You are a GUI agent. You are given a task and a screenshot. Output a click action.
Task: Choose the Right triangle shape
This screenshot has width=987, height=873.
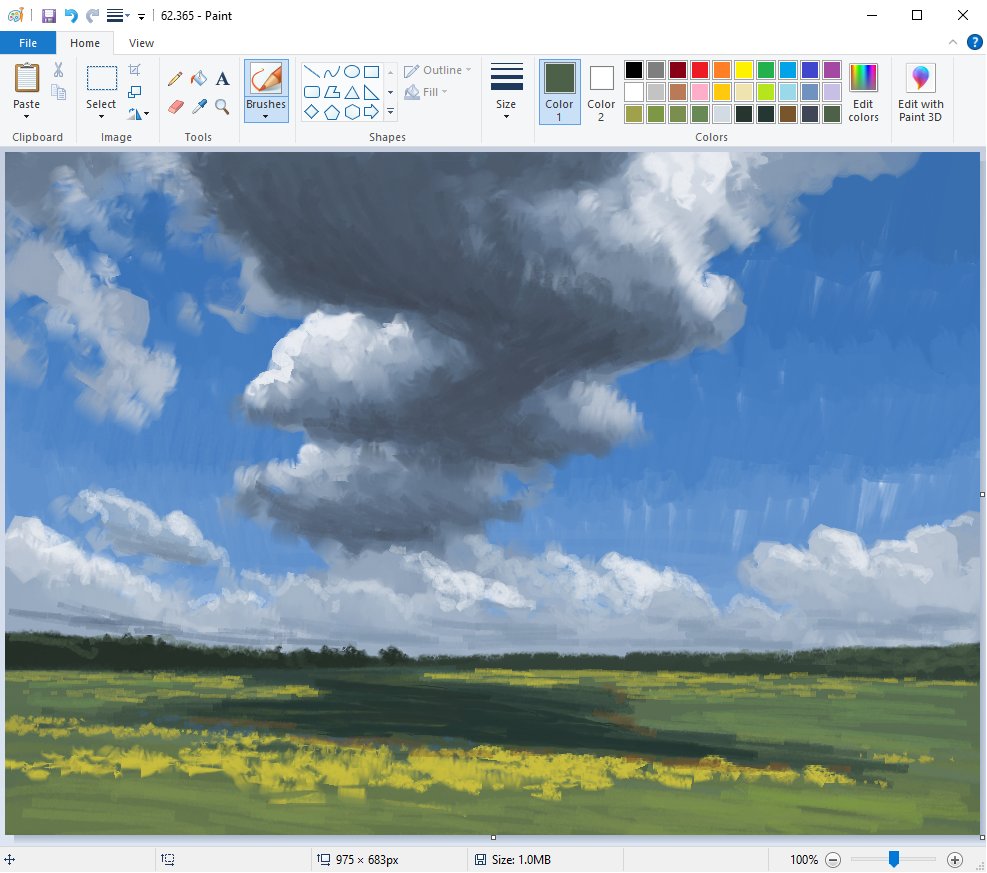click(x=371, y=92)
